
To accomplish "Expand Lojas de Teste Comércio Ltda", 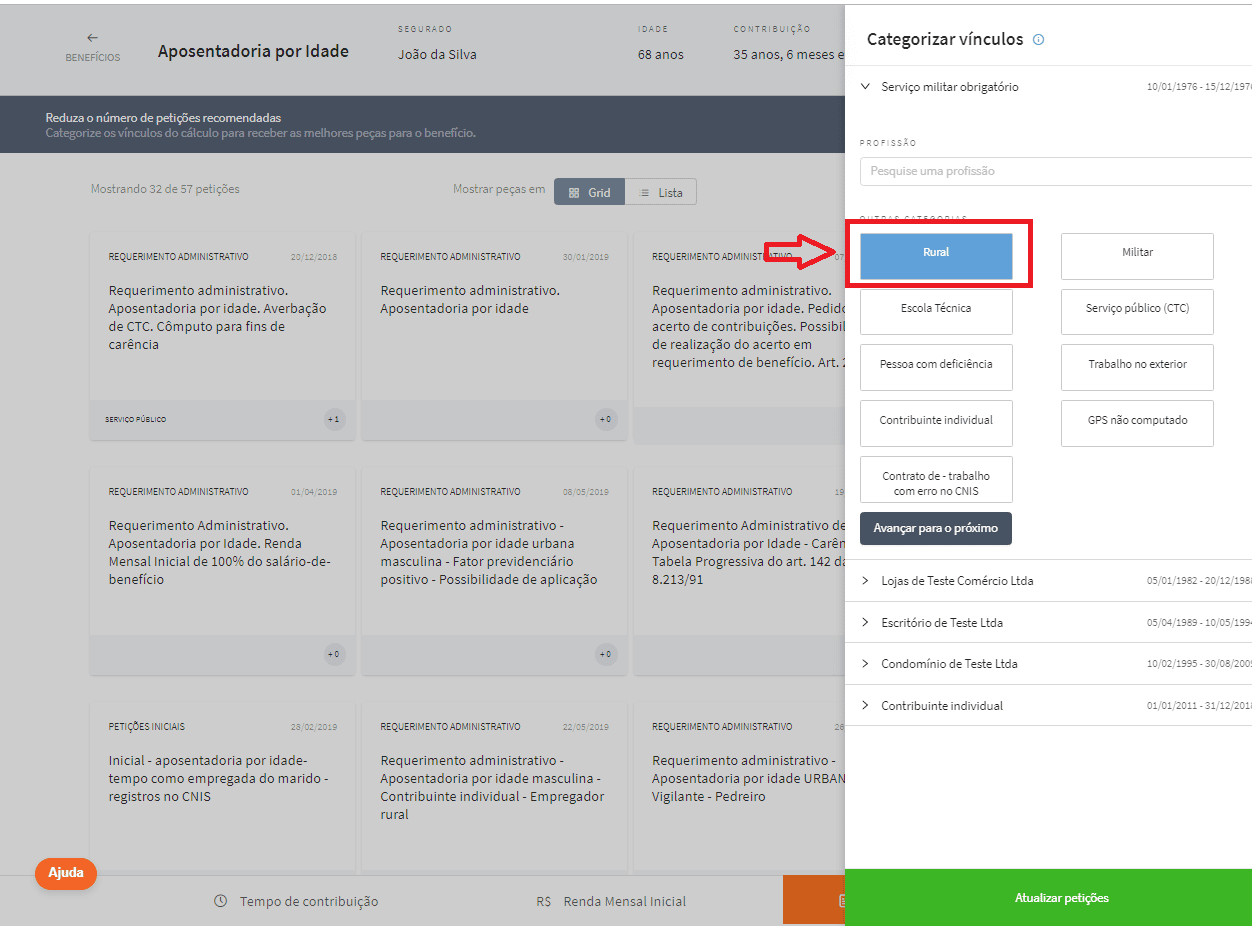I will point(866,581).
